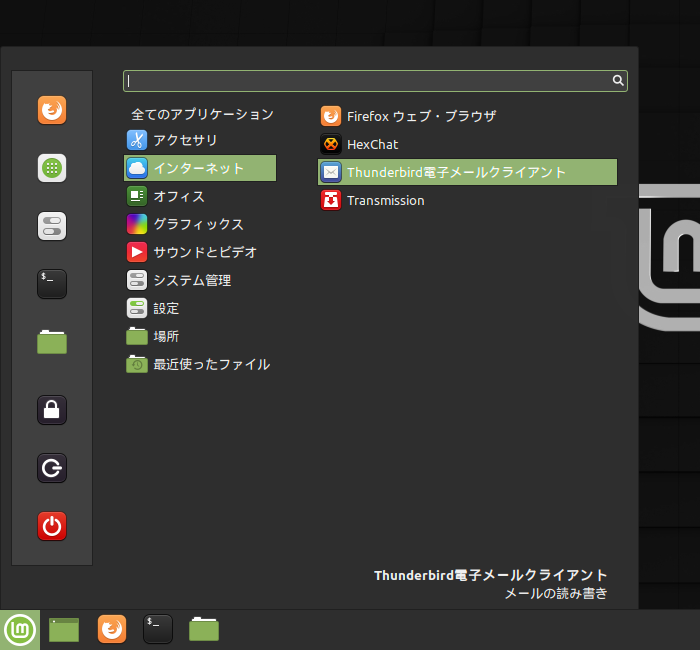Click the インターネット cloud icon
700x650 pixels.
coord(137,168)
